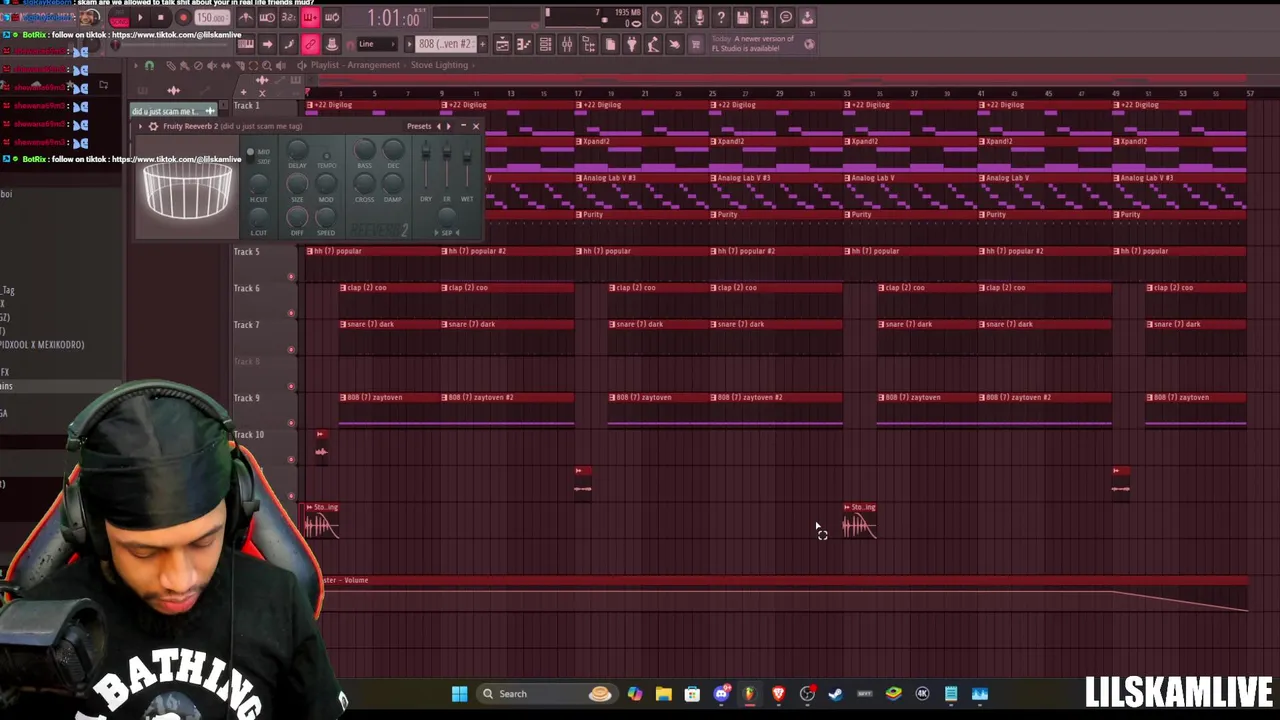Click the arrow step edit icon
Viewport: 1280px width, 720px height.
point(267,44)
